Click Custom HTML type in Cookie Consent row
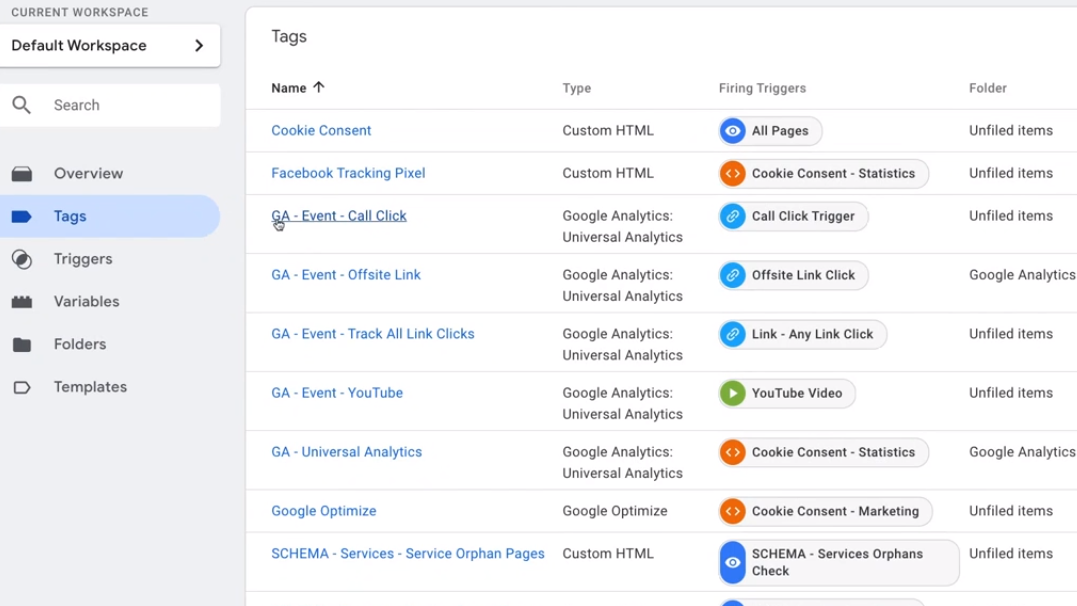The height and width of the screenshot is (606, 1077). [608, 131]
